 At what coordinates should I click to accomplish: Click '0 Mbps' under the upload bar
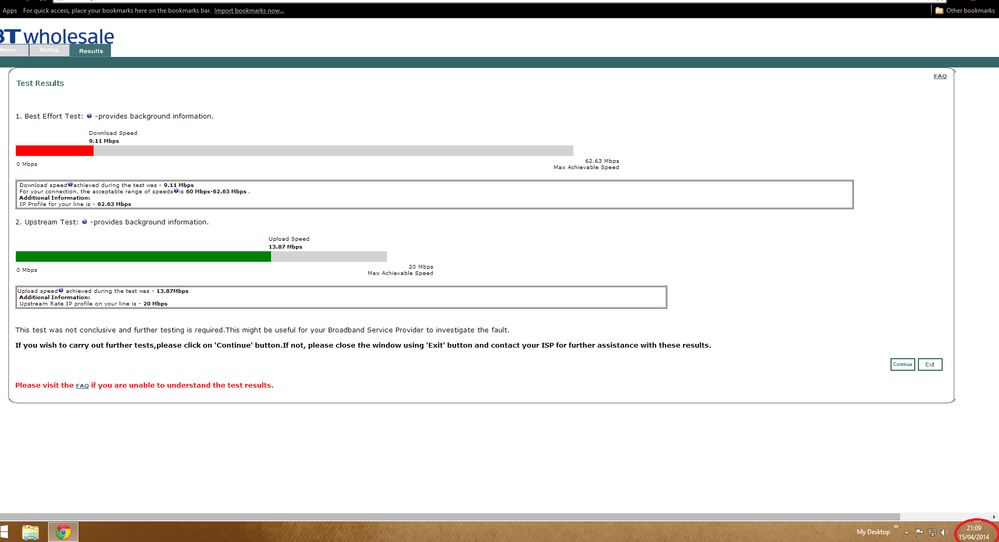pyautogui.click(x=27, y=269)
